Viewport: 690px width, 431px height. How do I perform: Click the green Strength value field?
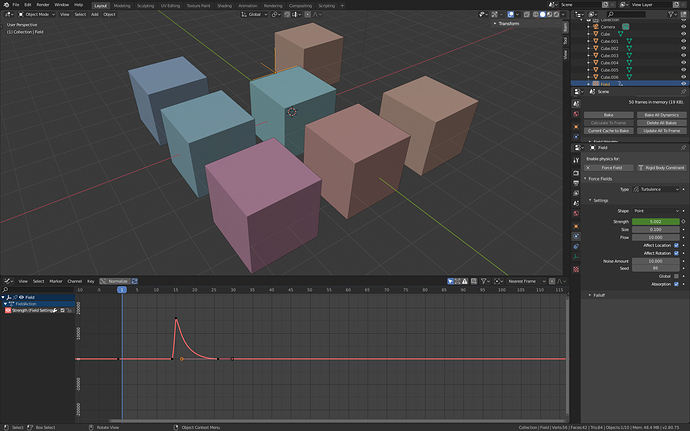pos(656,221)
